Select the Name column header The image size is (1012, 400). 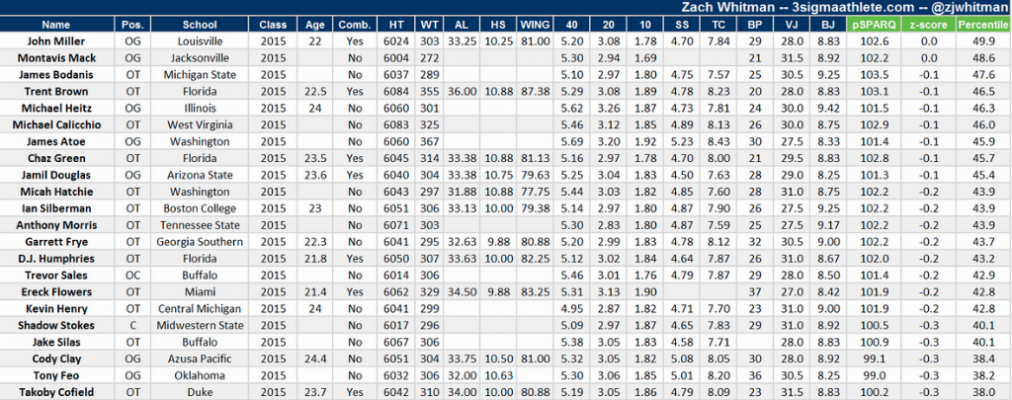(56, 25)
